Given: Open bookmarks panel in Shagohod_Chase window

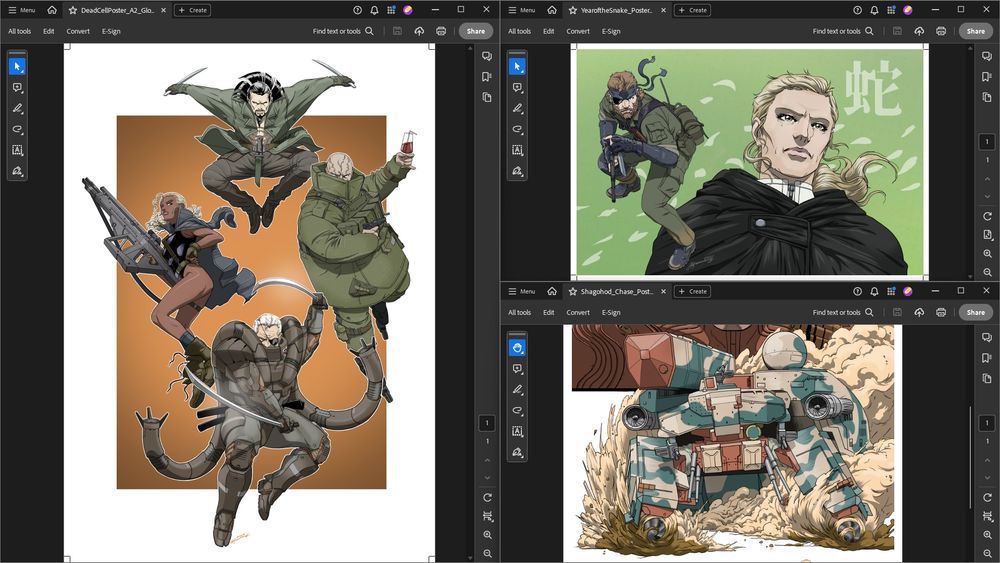Looking at the screenshot, I should 987,358.
